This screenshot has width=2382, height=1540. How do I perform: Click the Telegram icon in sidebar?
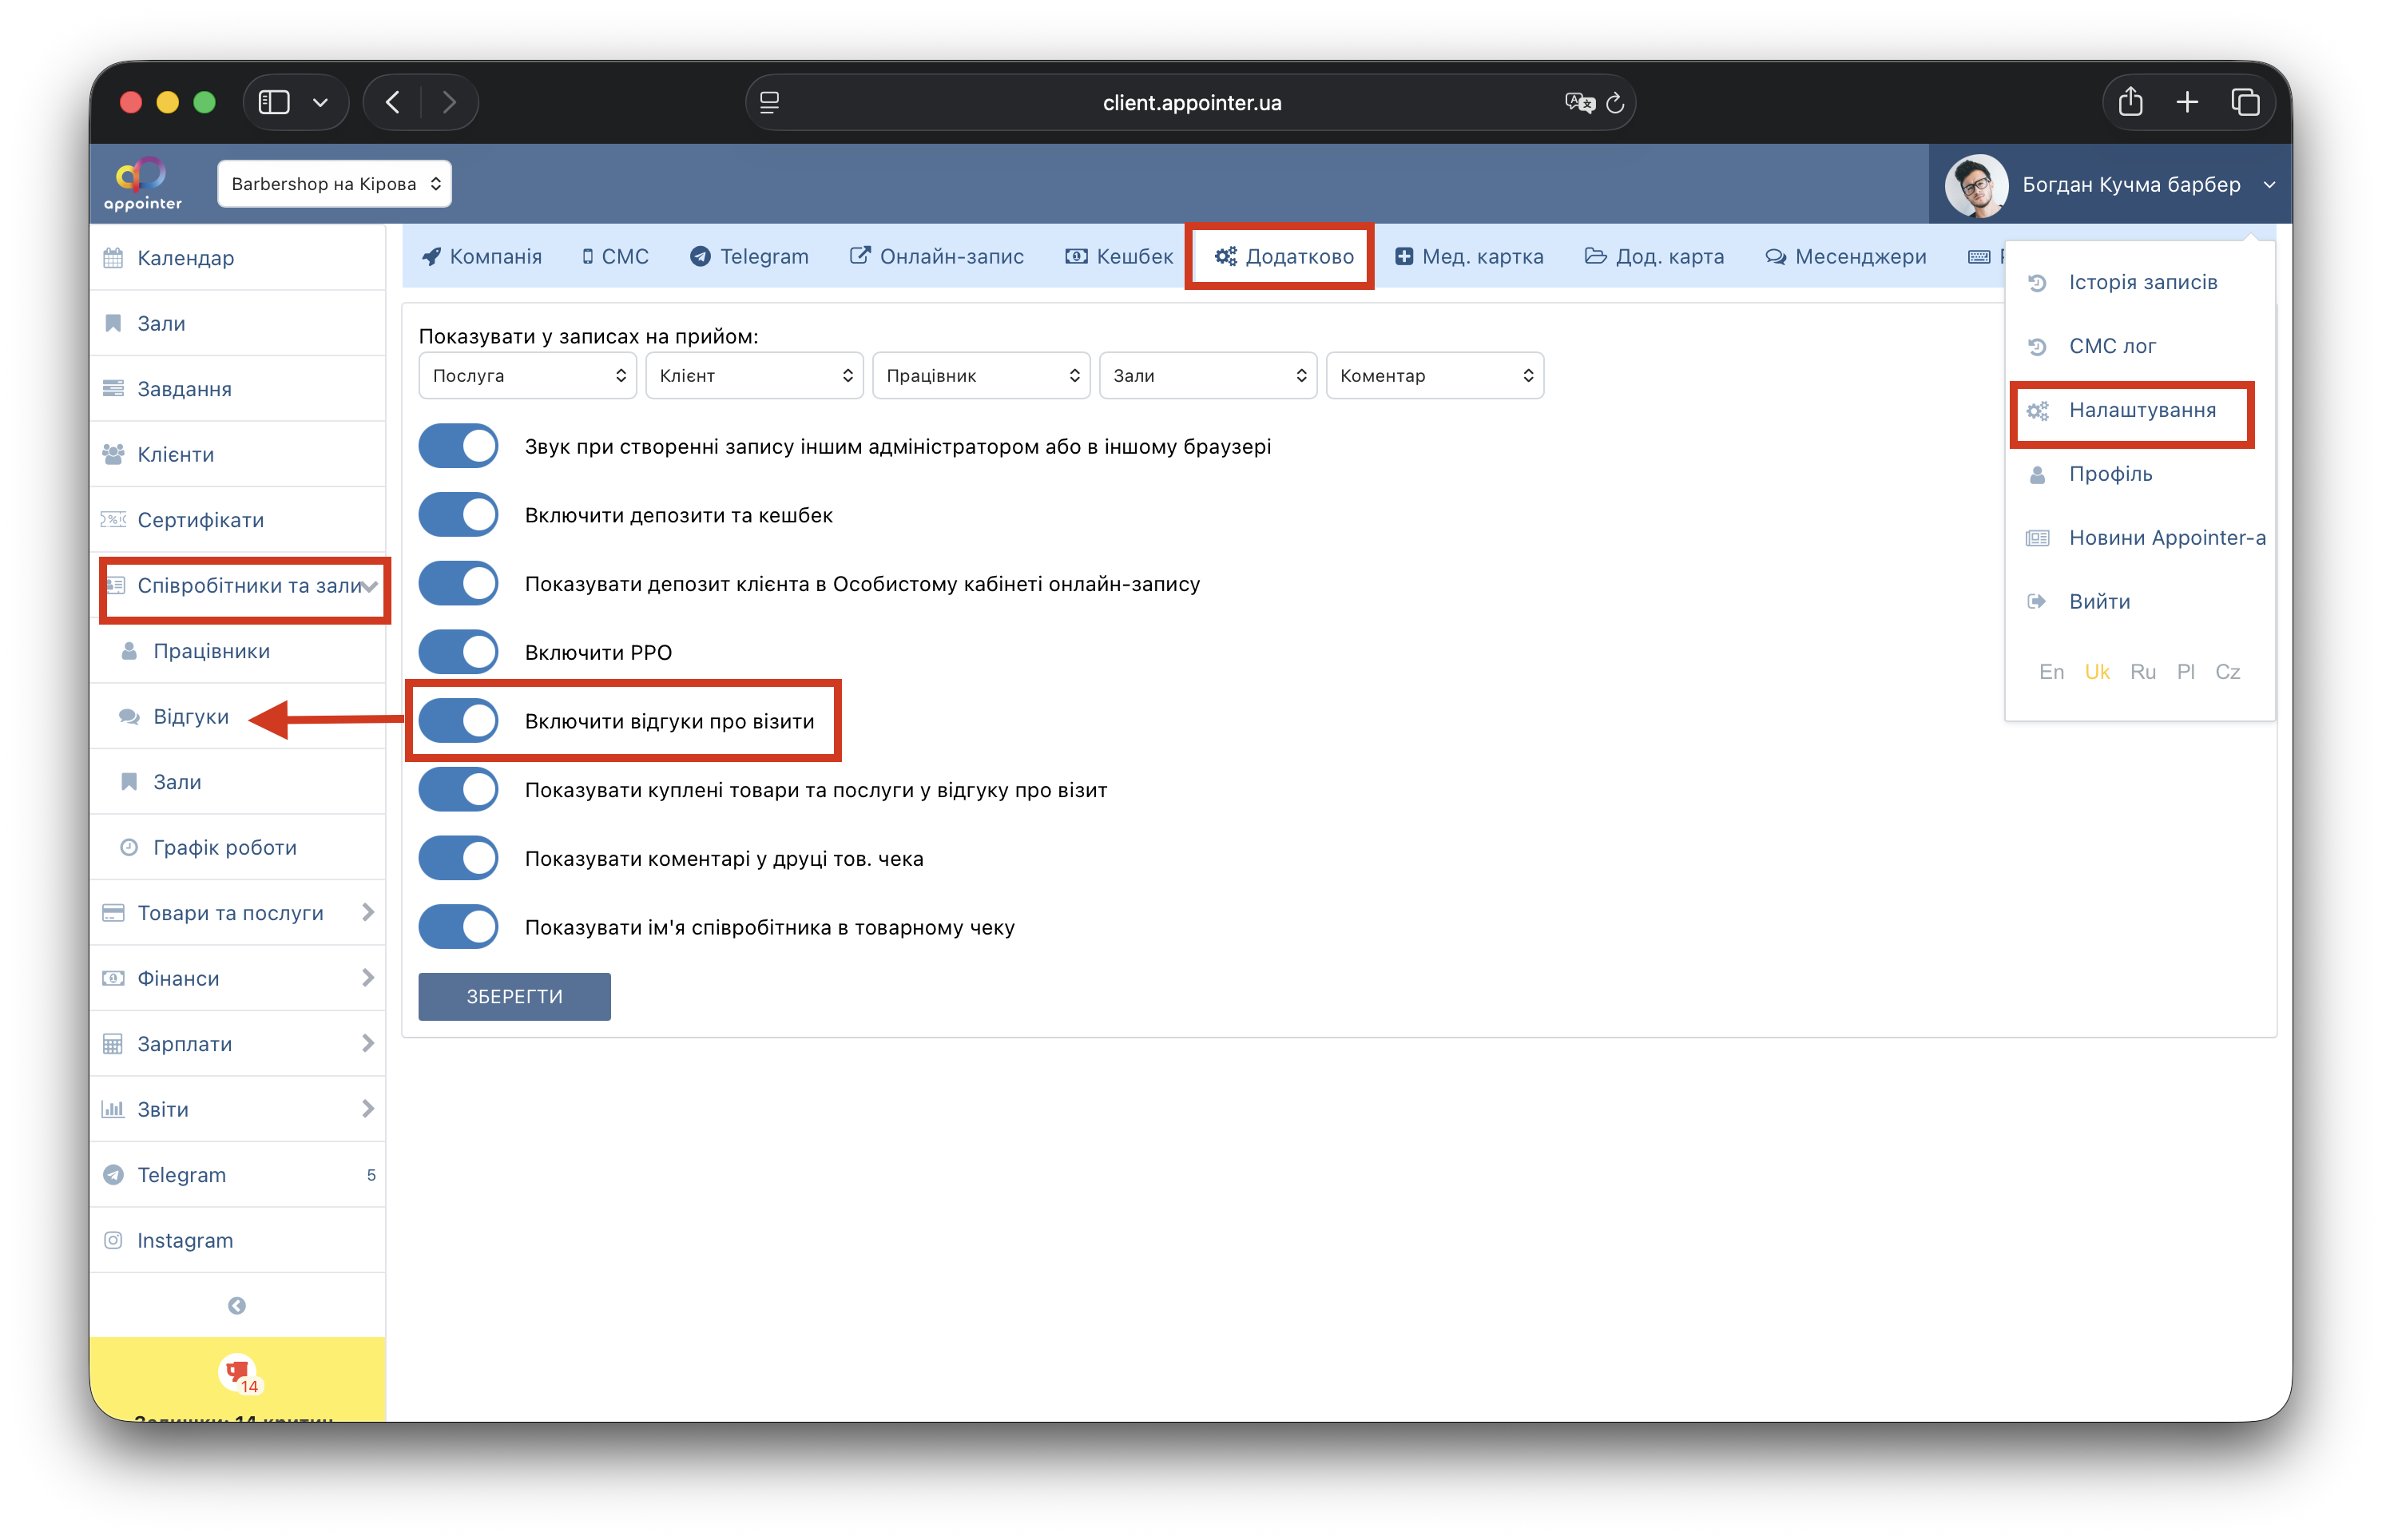tap(113, 1174)
